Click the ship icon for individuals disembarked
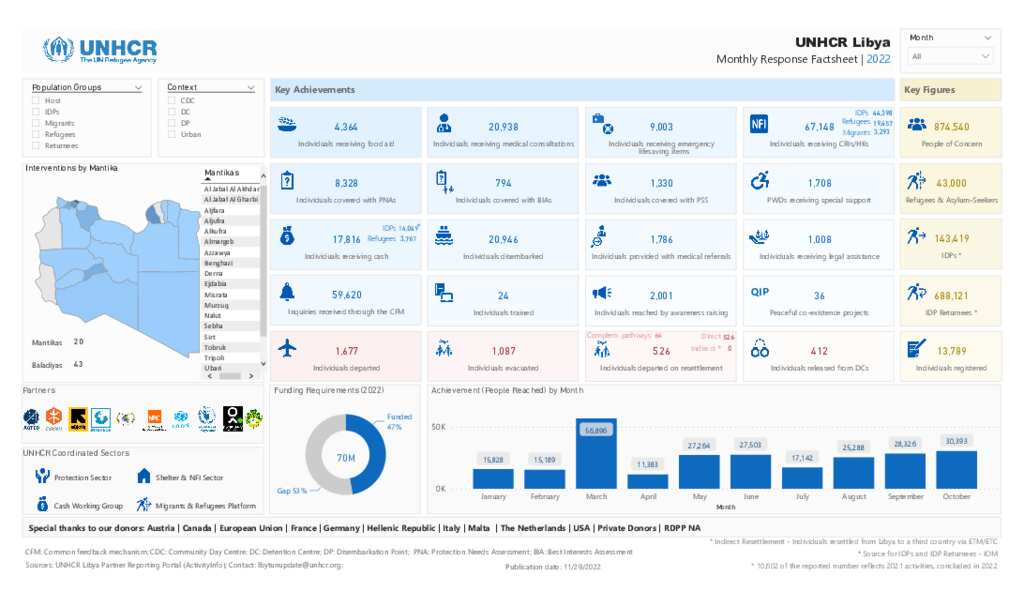This screenshot has width=1024, height=591. [x=444, y=236]
